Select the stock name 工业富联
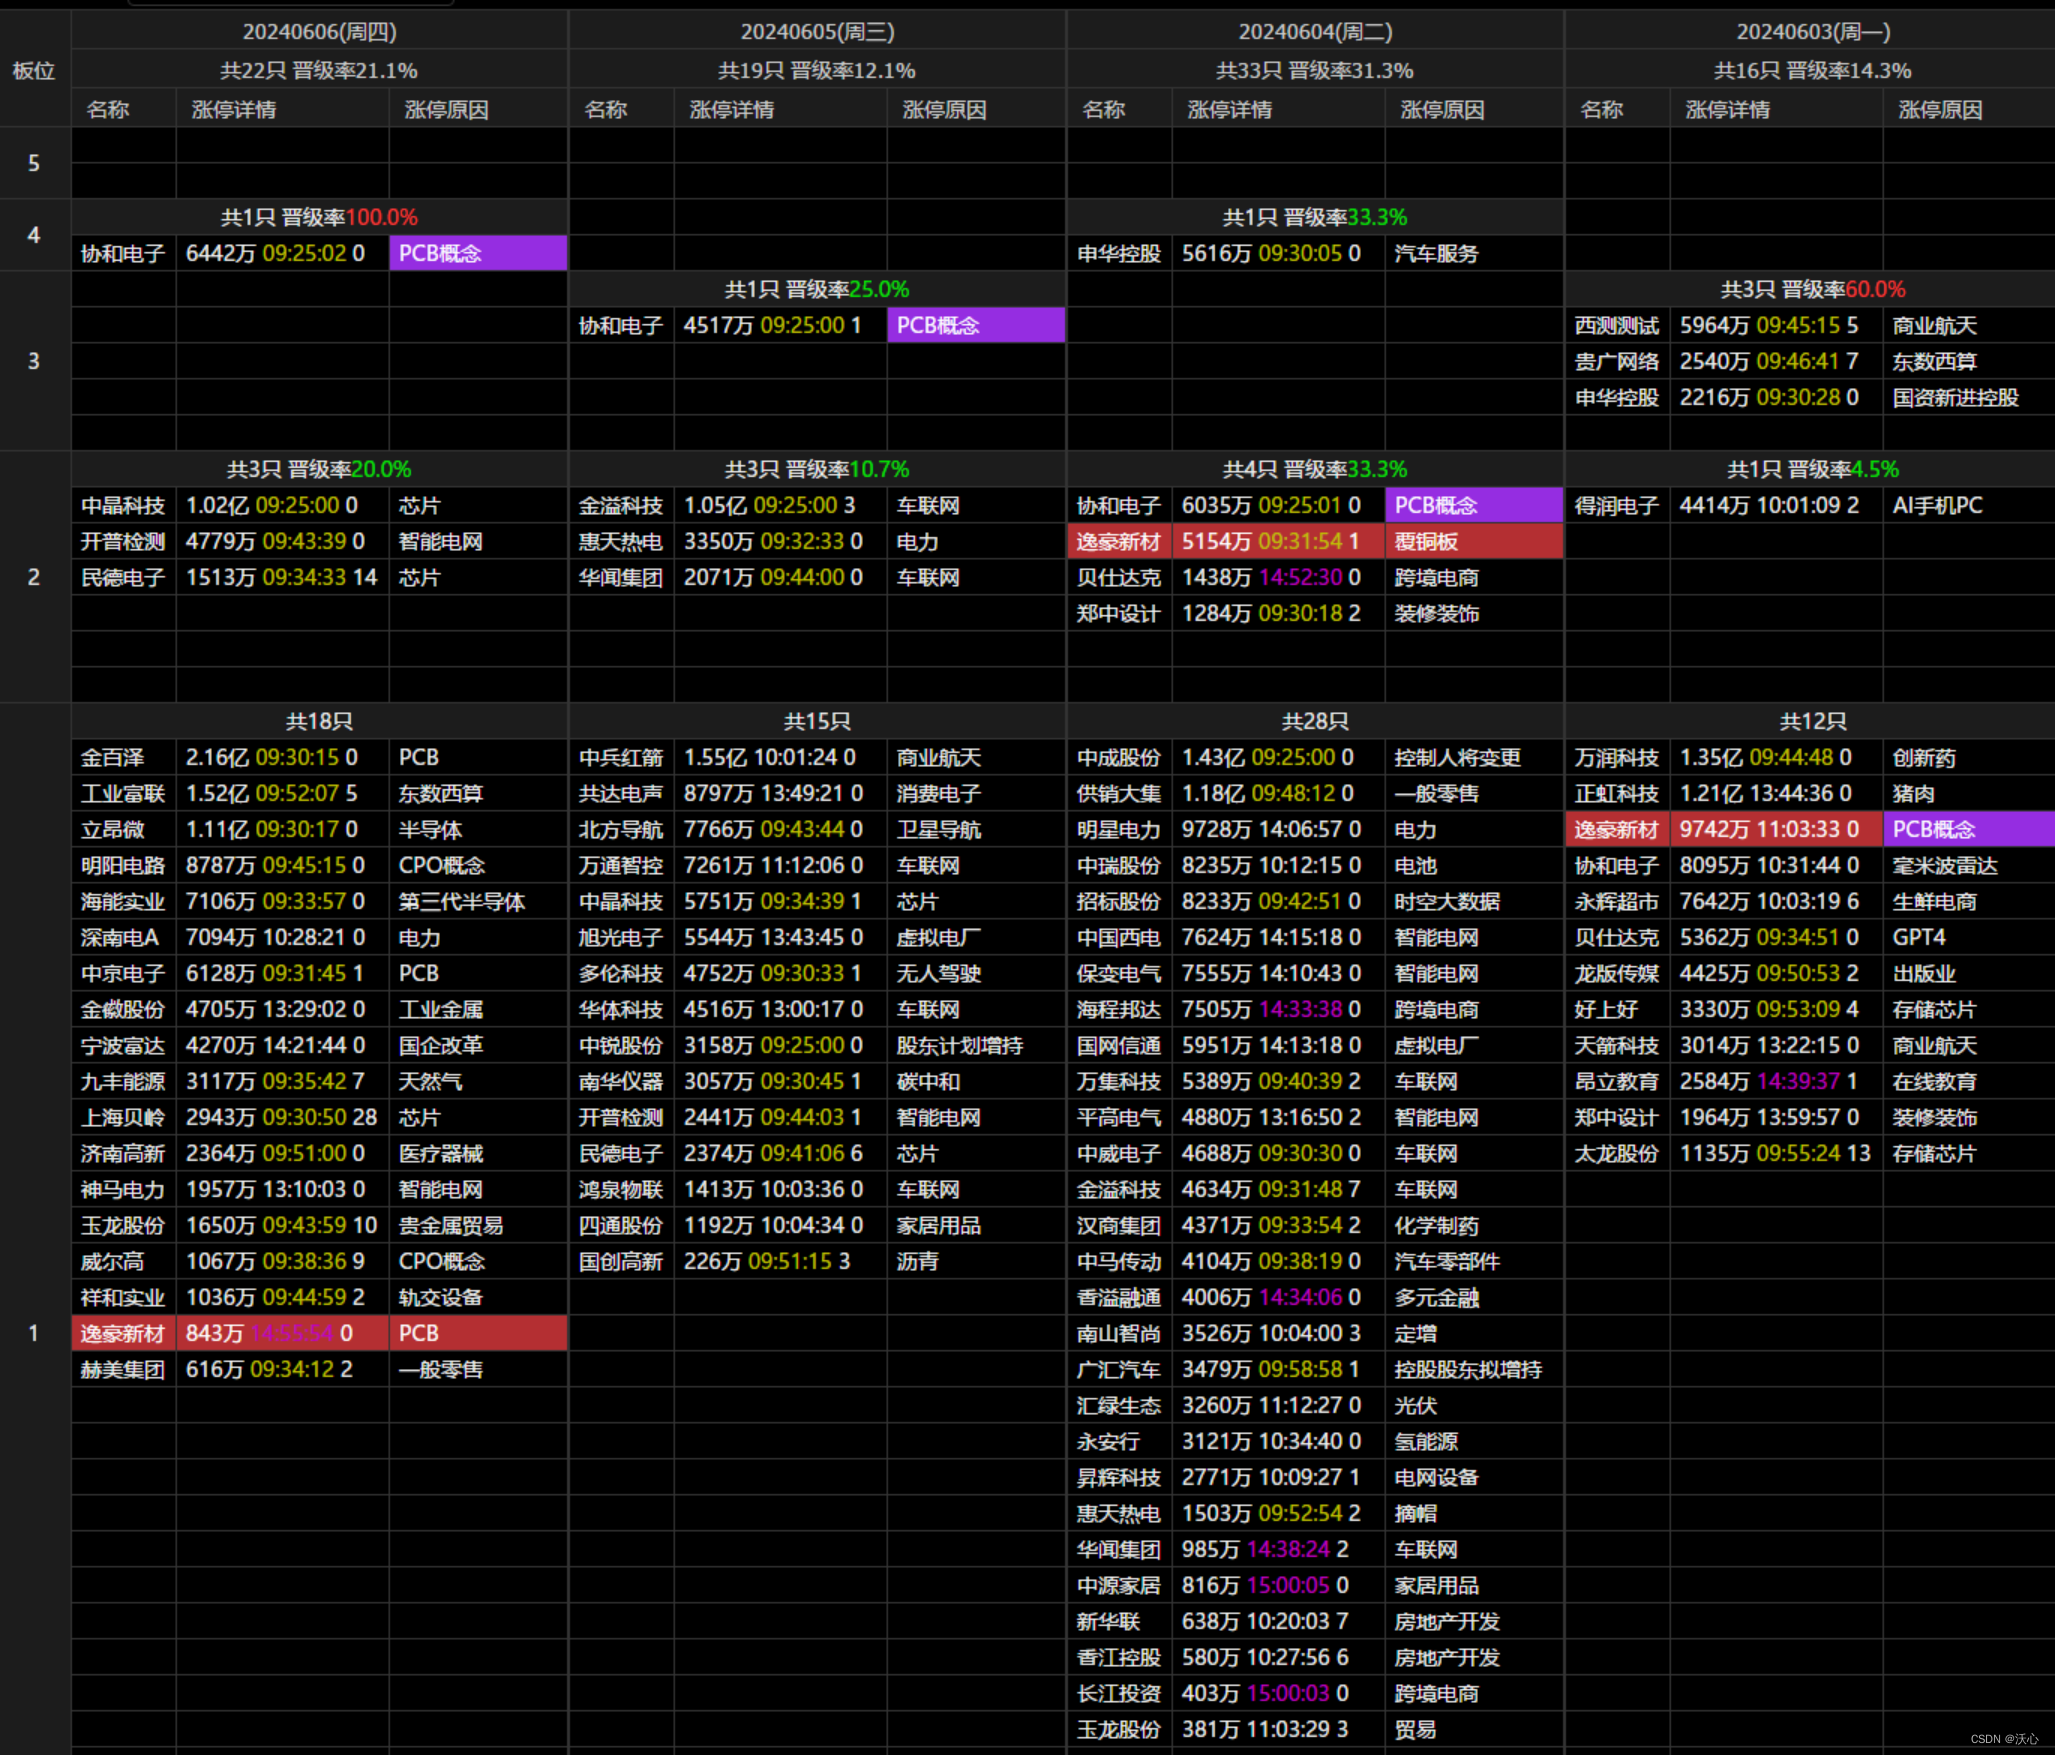The width and height of the screenshot is (2055, 1755). coord(122,794)
